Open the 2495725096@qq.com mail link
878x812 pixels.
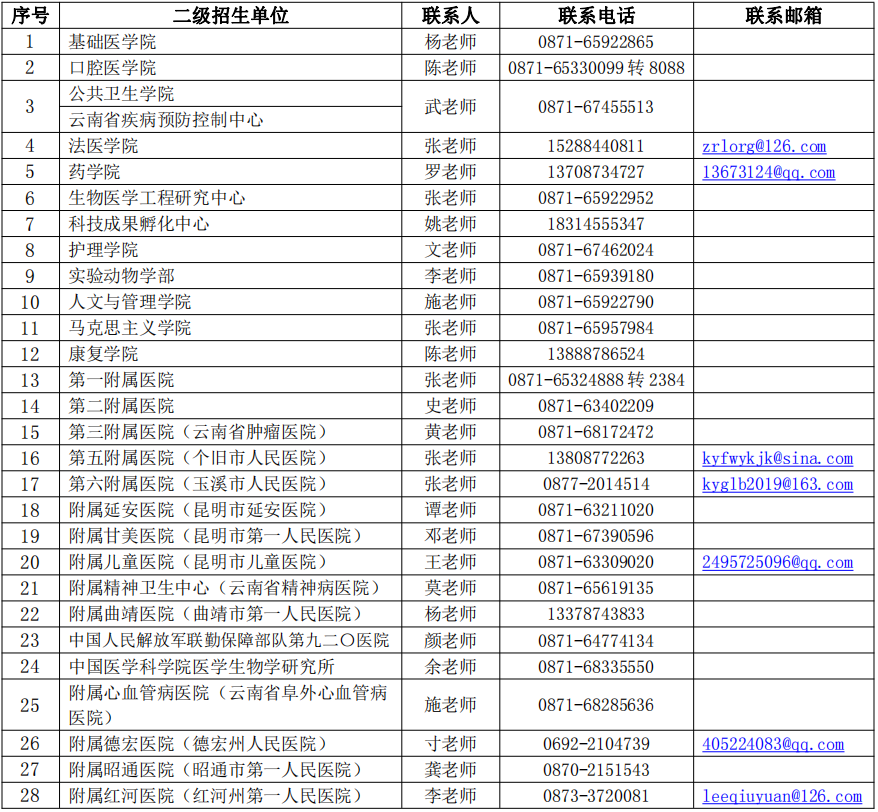[x=777, y=562]
